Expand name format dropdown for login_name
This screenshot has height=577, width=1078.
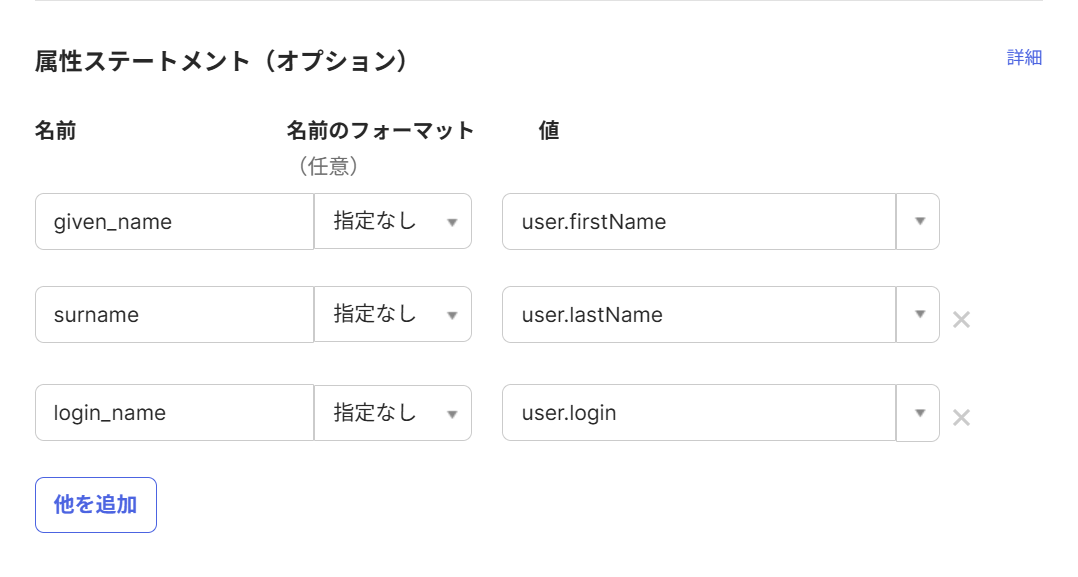(x=393, y=413)
